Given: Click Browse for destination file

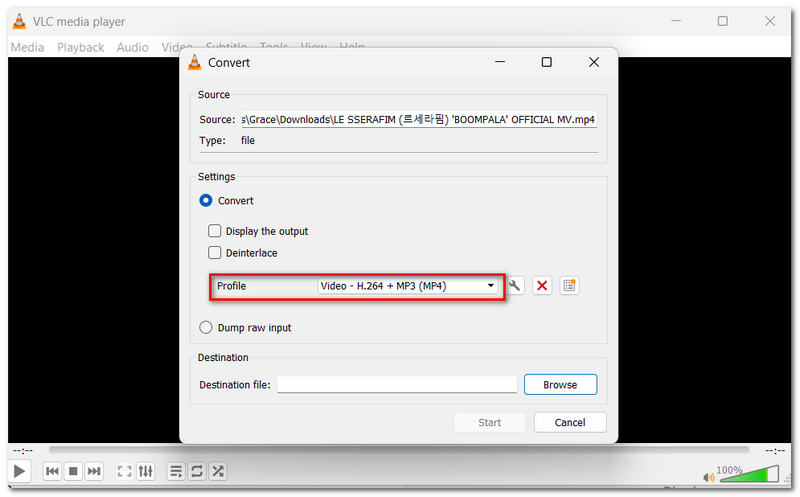Looking at the screenshot, I should (x=560, y=385).
